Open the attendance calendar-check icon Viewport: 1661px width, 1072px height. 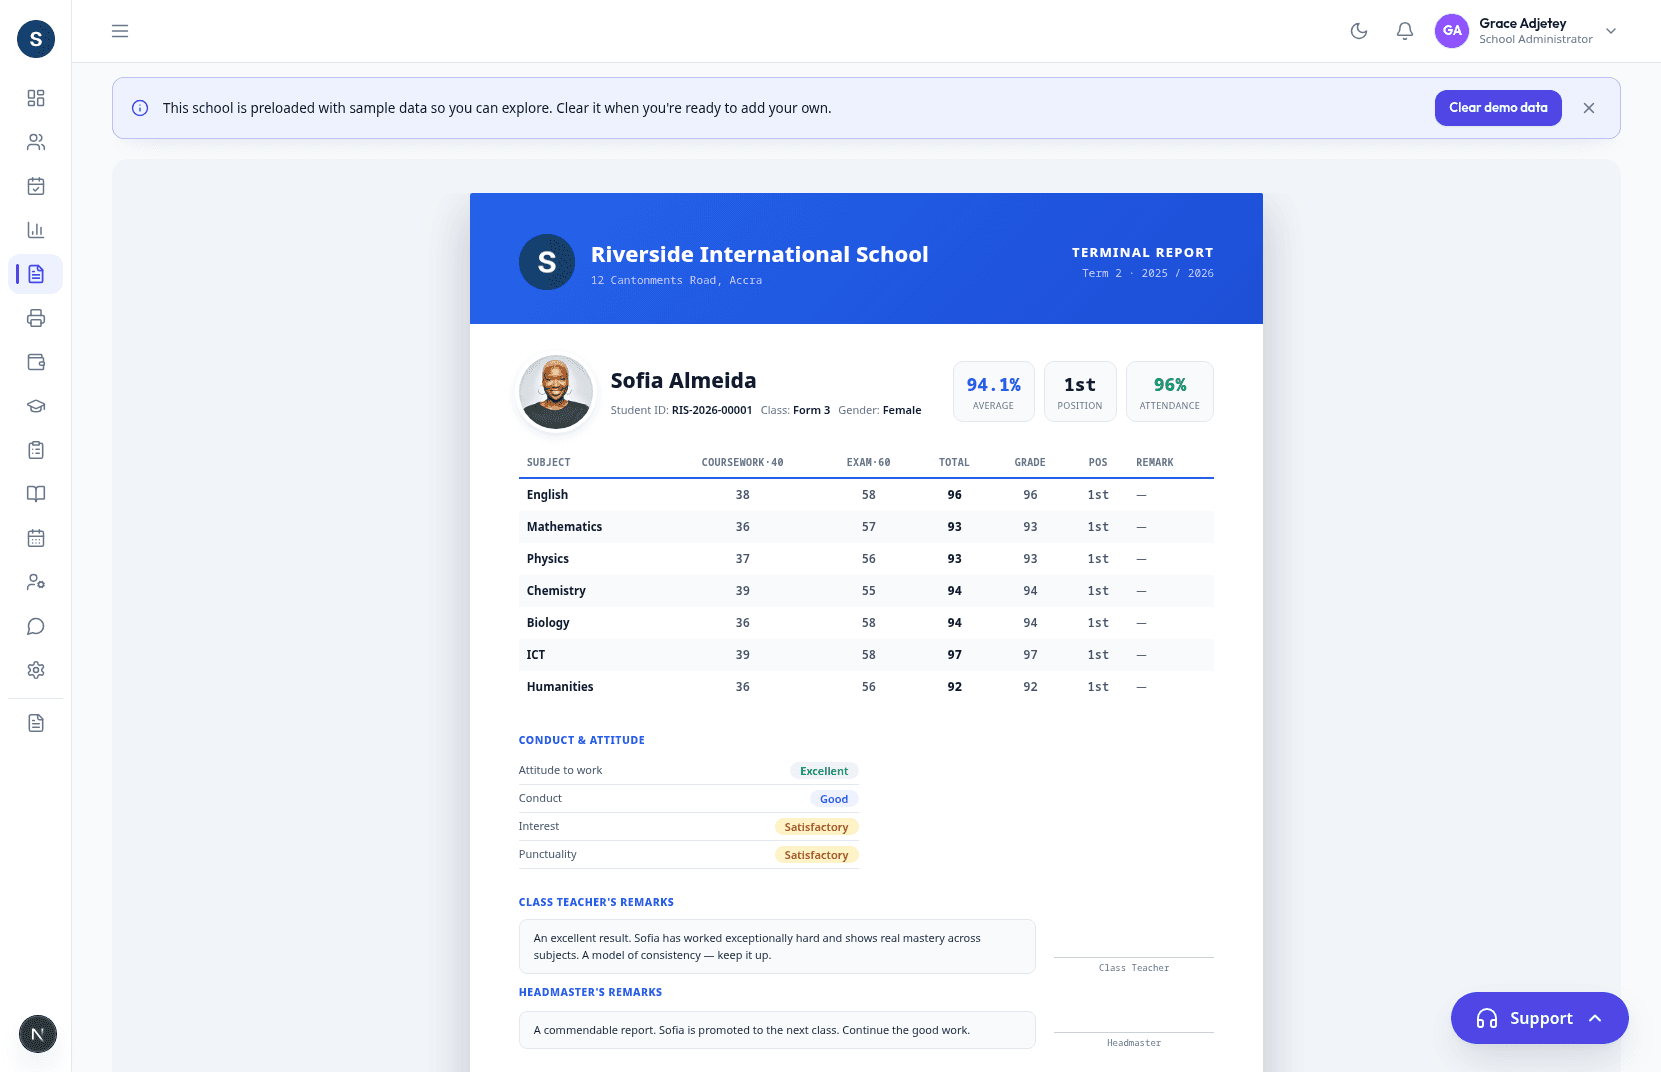point(36,186)
